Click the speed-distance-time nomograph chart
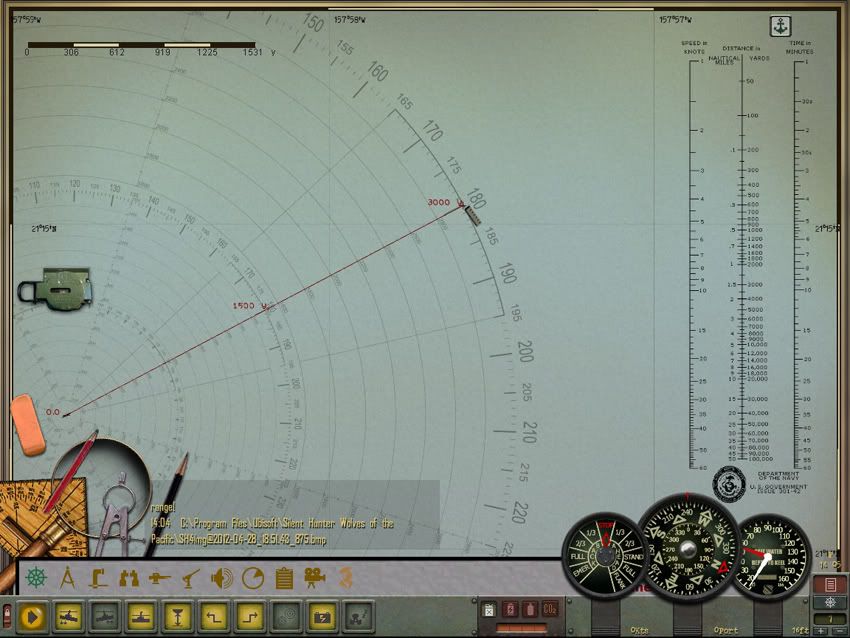This screenshot has height=638, width=850. 748,259
